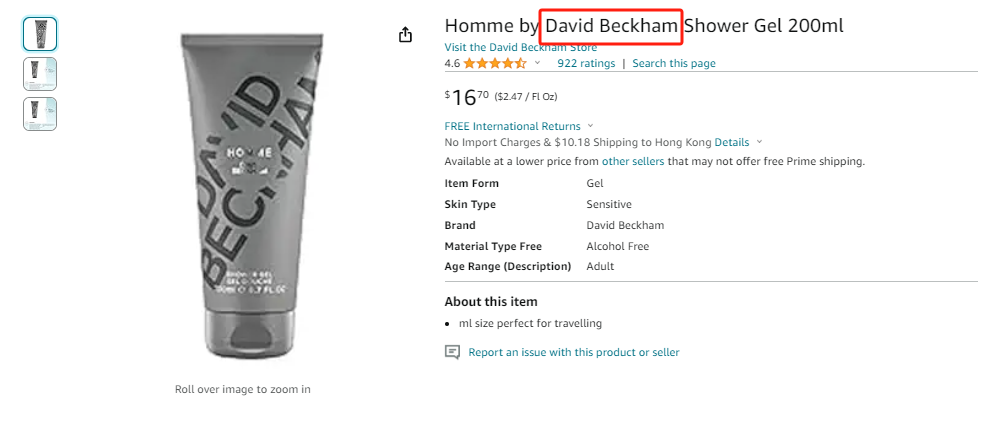Select the first product thumbnail

[40, 34]
